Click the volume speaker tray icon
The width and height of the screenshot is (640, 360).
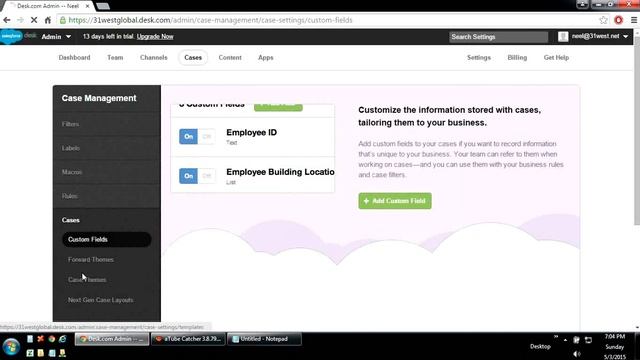click(576, 354)
